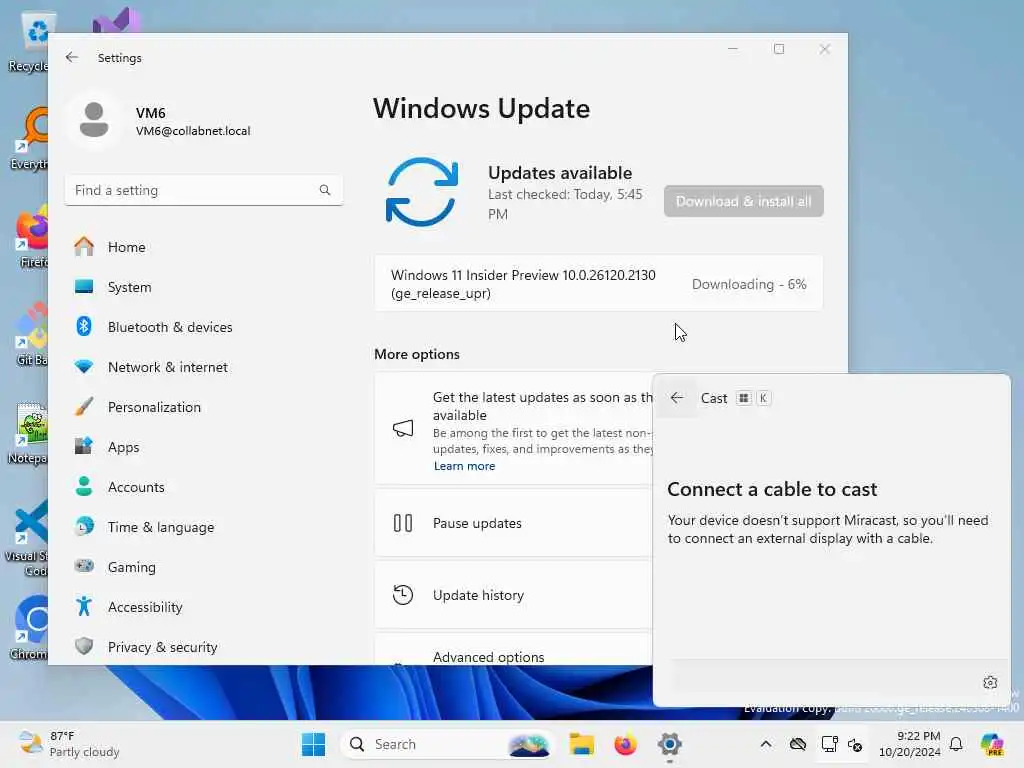The height and width of the screenshot is (768, 1024).
Task: Open the VM6 account profile picture
Action: click(x=94, y=120)
